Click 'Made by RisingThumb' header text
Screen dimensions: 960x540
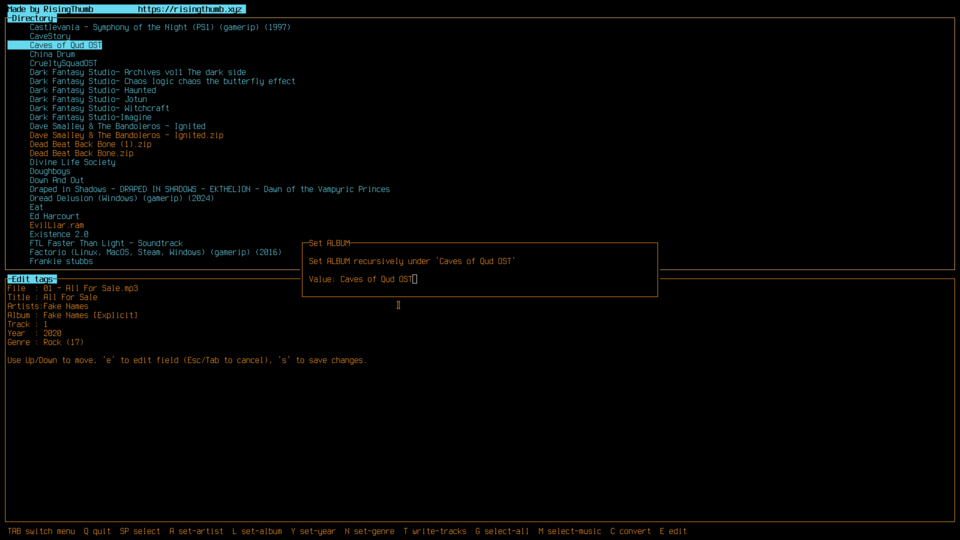point(50,9)
